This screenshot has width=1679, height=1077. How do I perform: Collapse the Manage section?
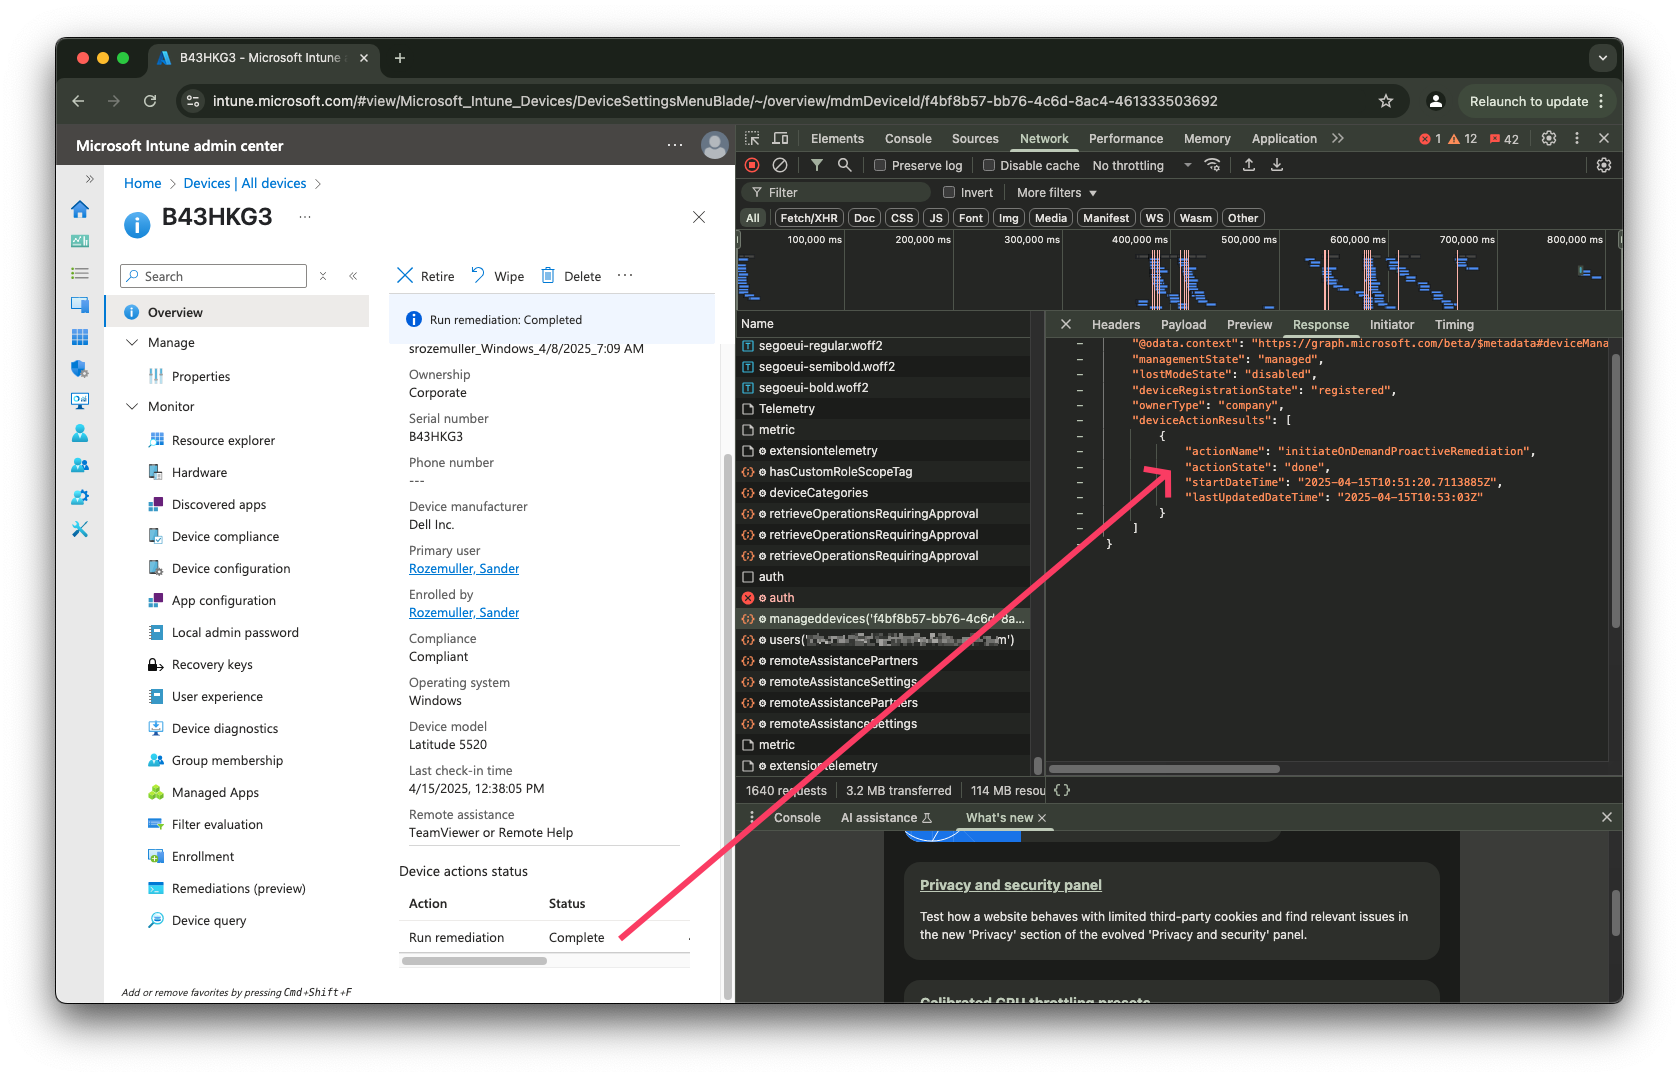point(132,342)
